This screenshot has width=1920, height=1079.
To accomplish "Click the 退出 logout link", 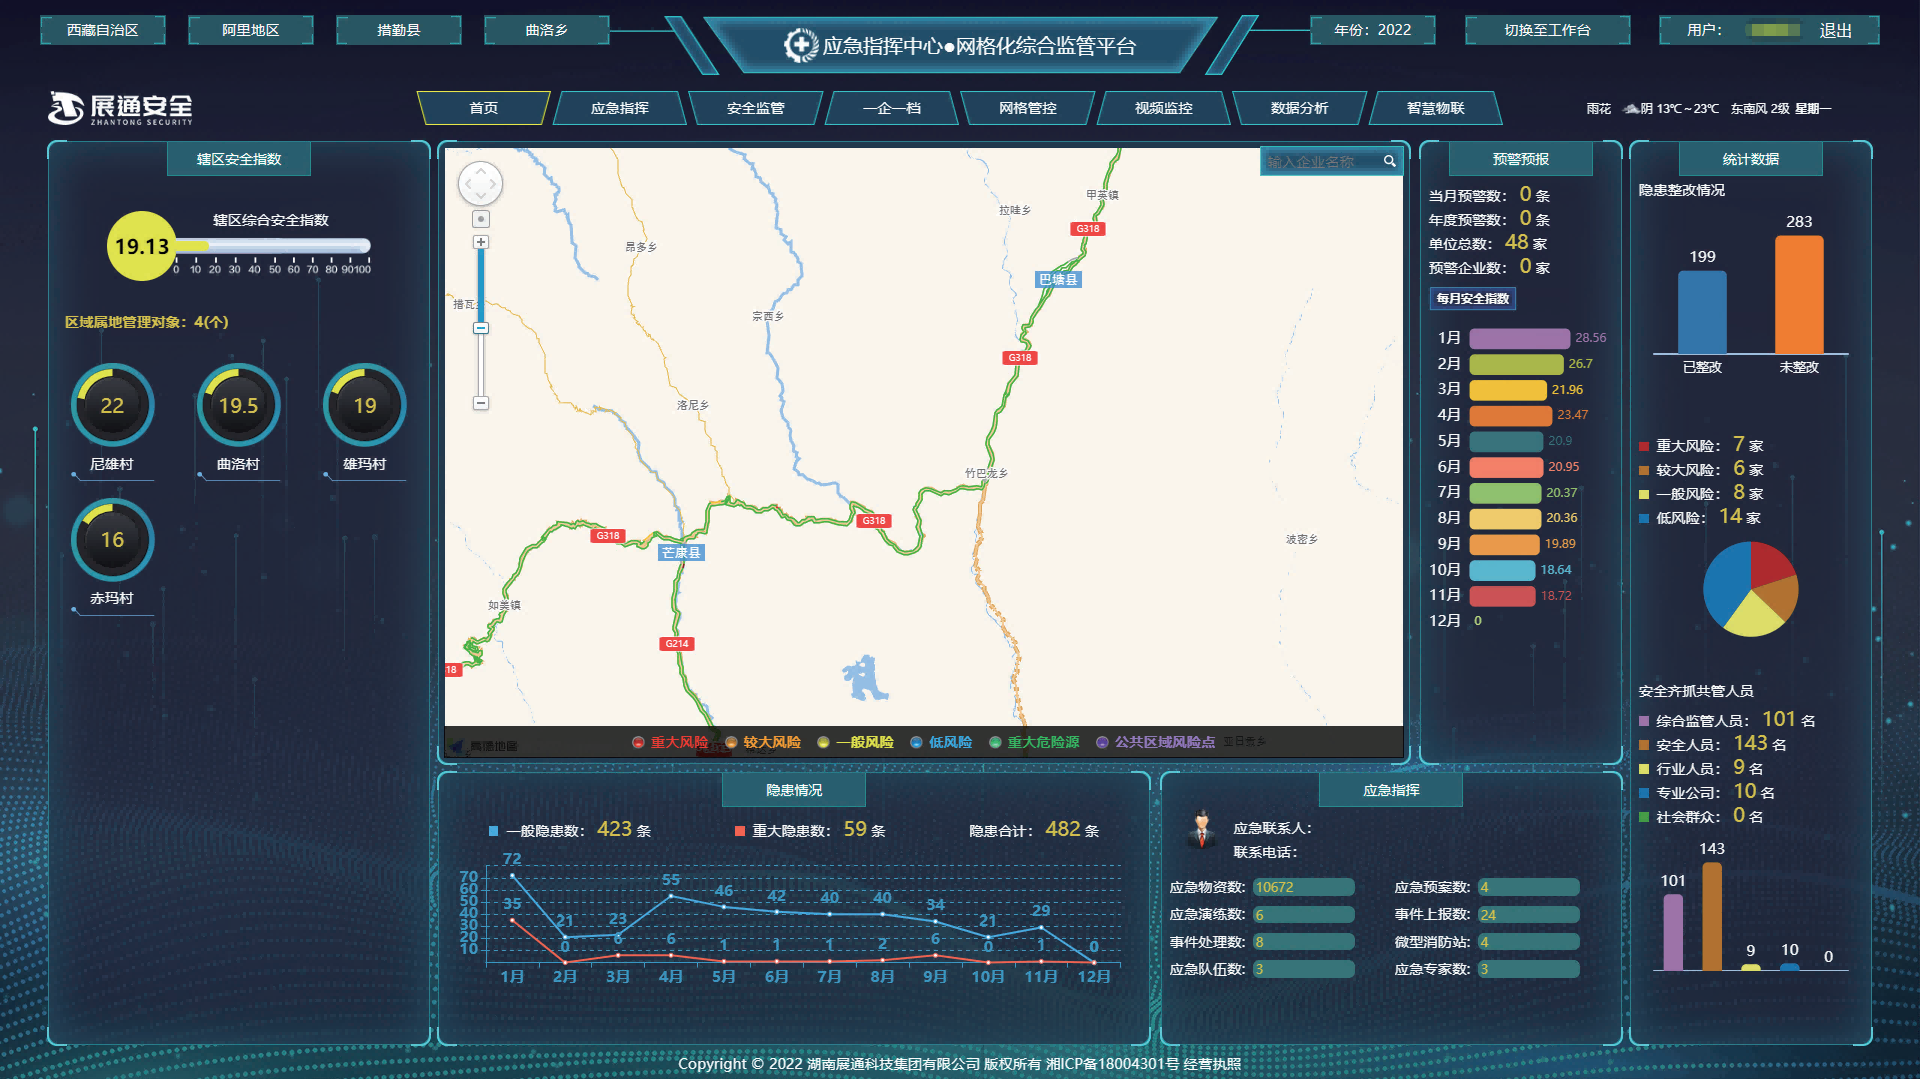I will tap(1836, 31).
